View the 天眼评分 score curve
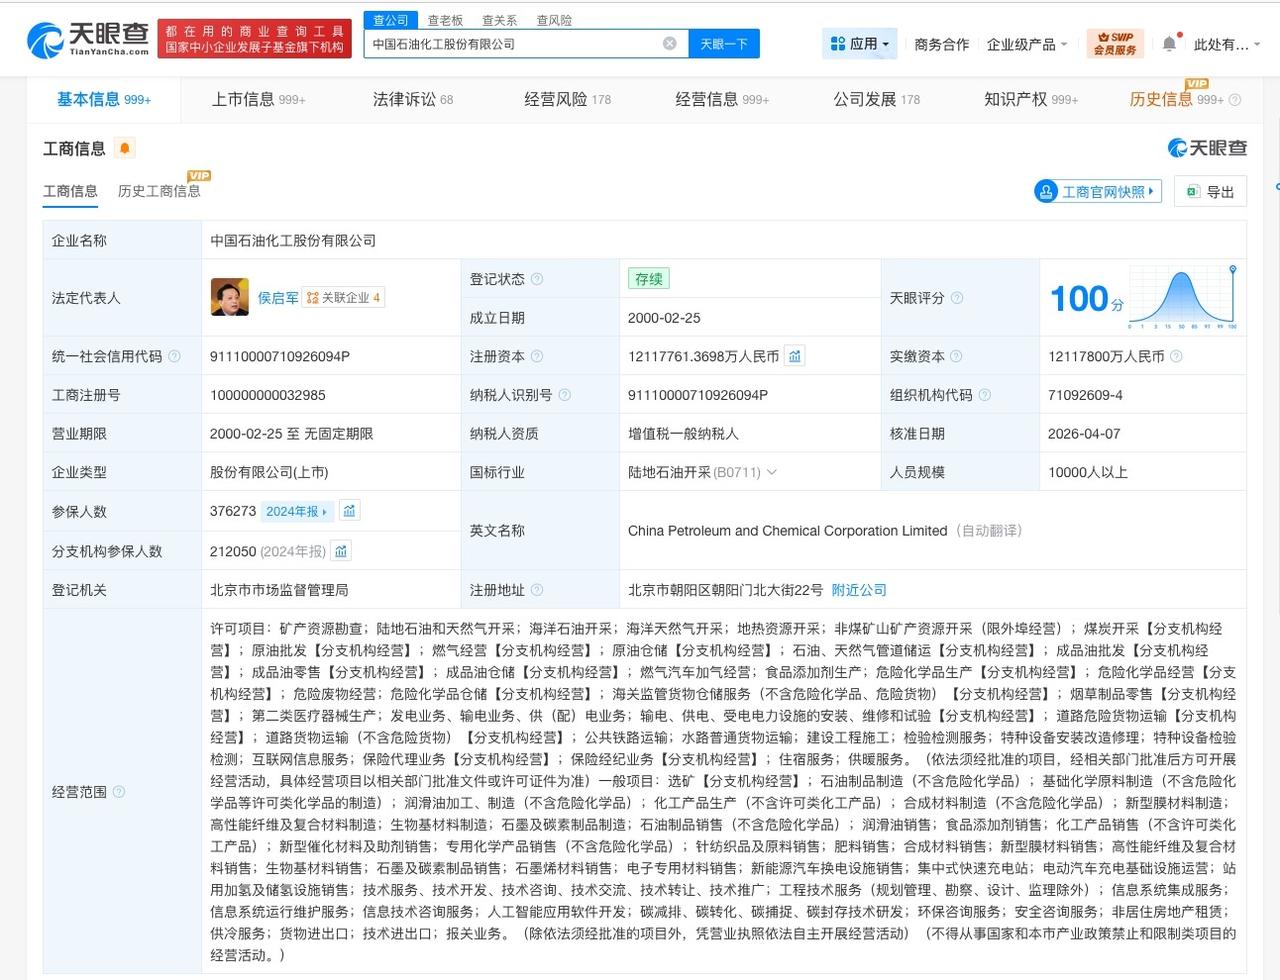1280x980 pixels. (1180, 296)
